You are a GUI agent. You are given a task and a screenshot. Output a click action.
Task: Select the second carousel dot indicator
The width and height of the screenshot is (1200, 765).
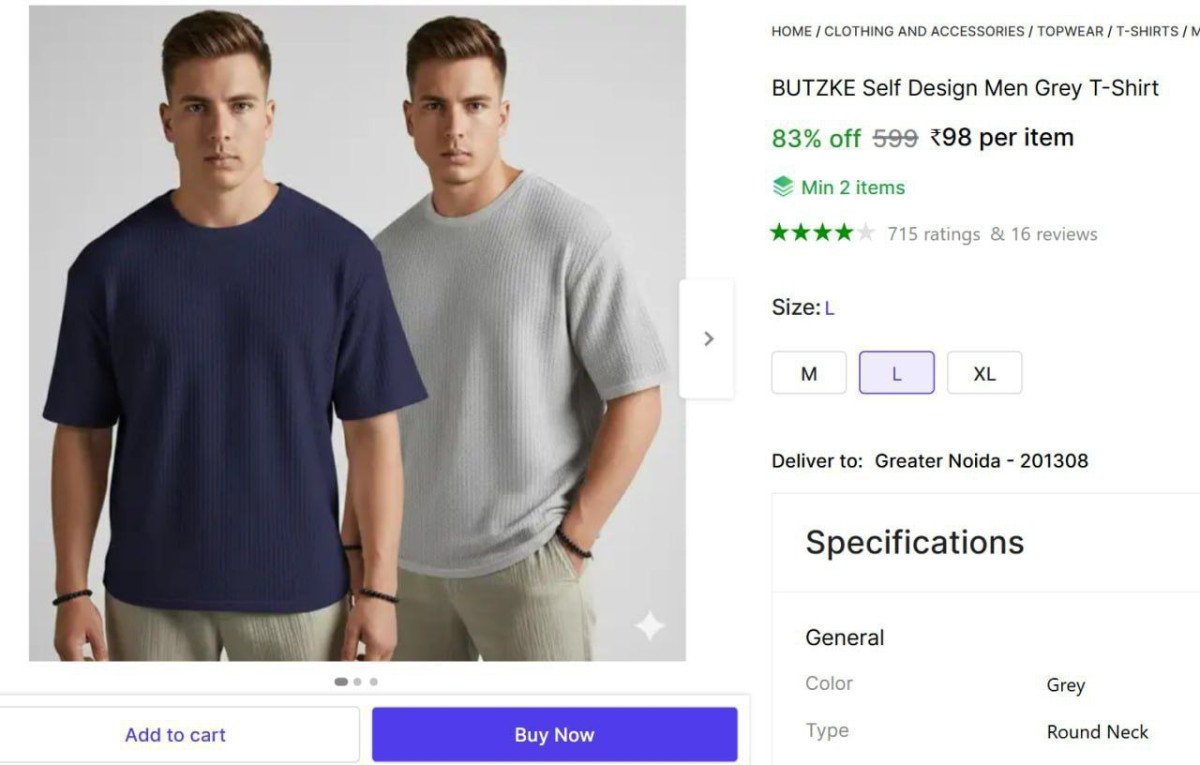(358, 682)
